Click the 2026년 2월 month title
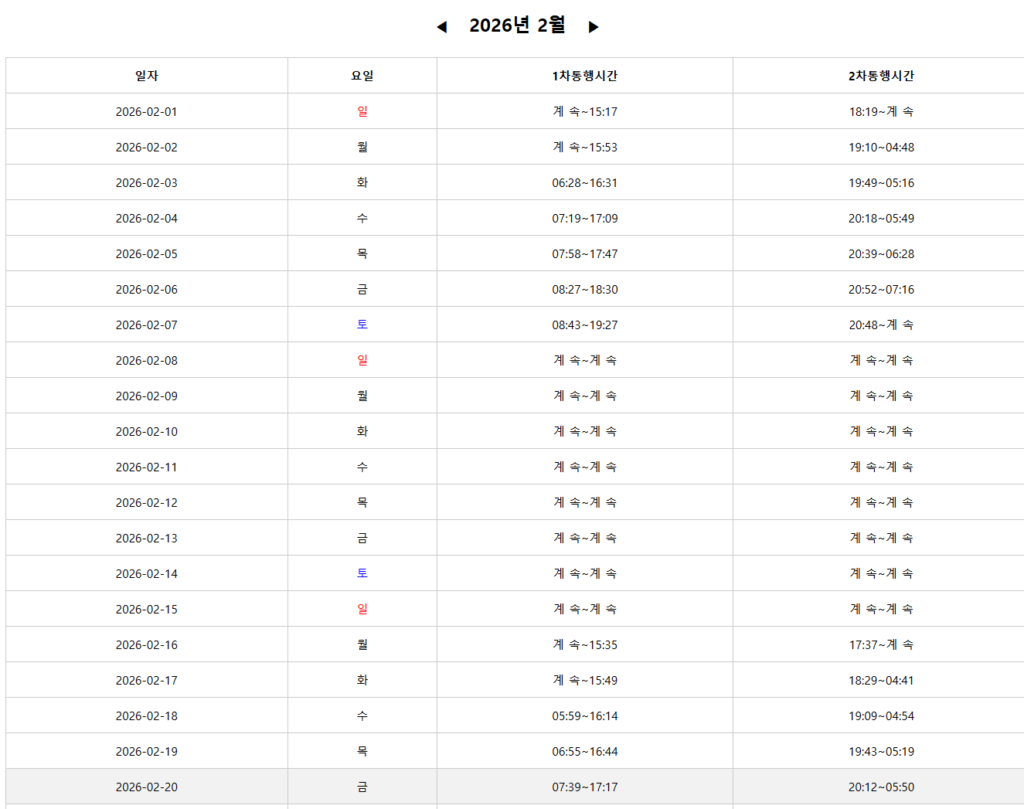Image resolution: width=1024 pixels, height=809 pixels. pyautogui.click(x=517, y=26)
